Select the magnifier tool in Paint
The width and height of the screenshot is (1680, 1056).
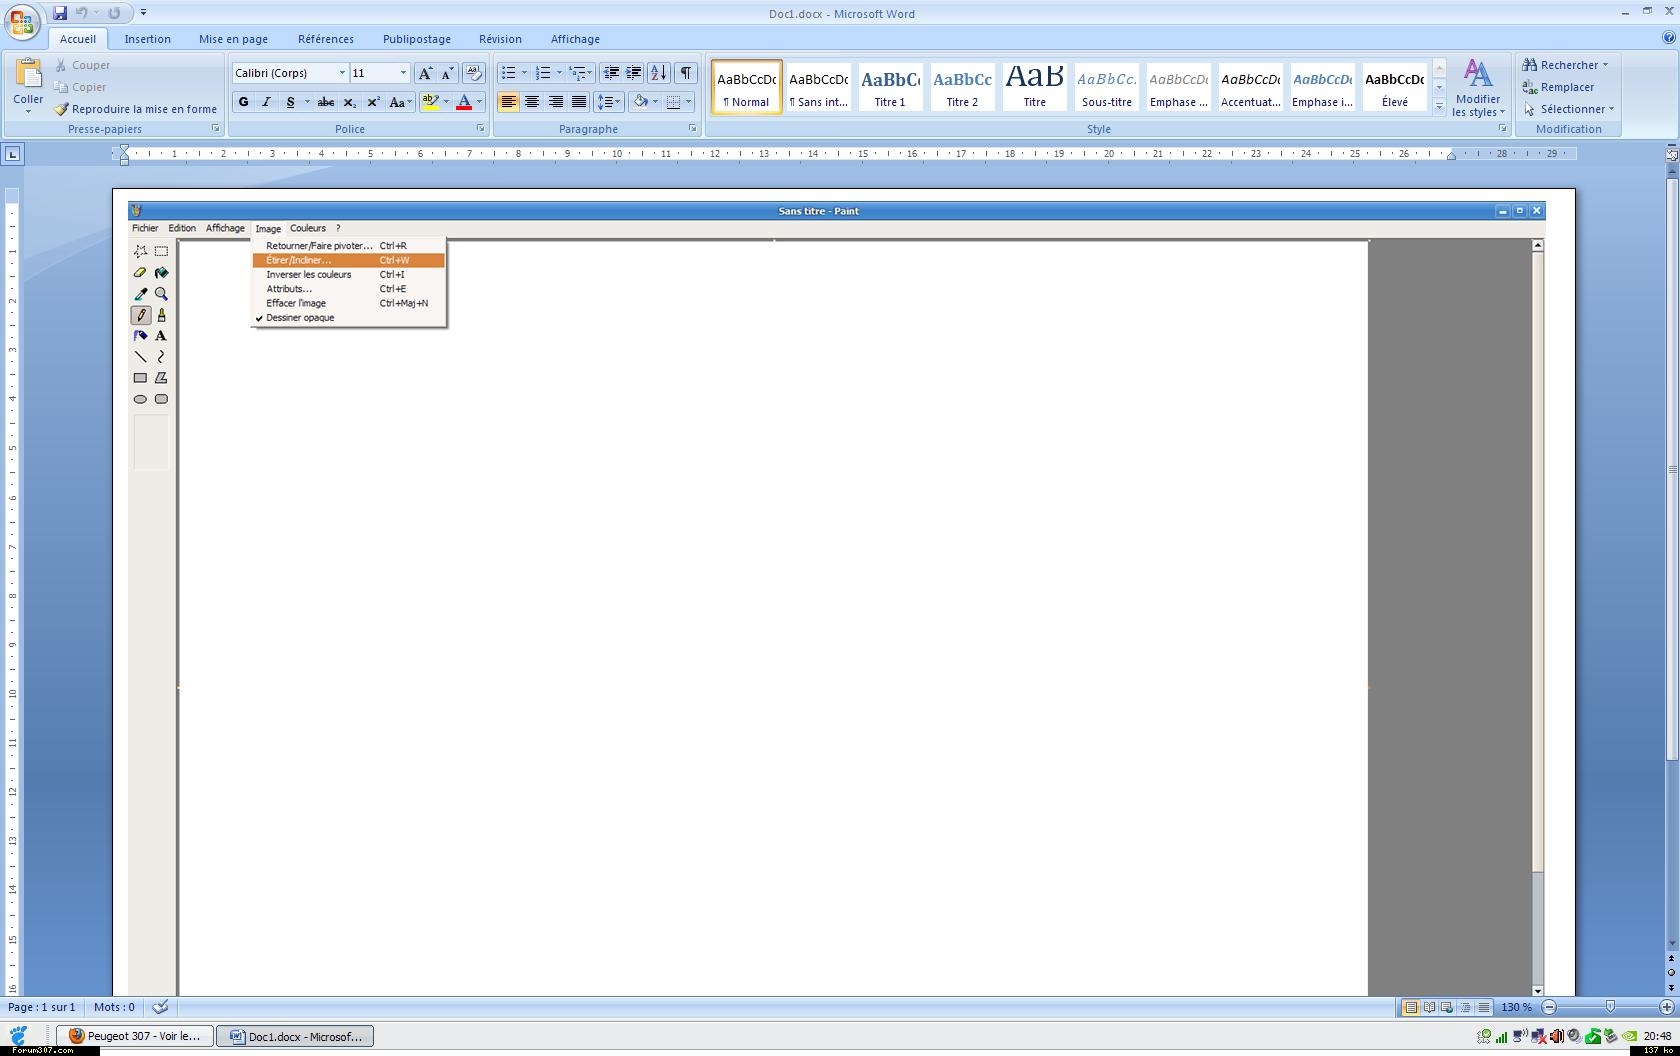tap(161, 294)
